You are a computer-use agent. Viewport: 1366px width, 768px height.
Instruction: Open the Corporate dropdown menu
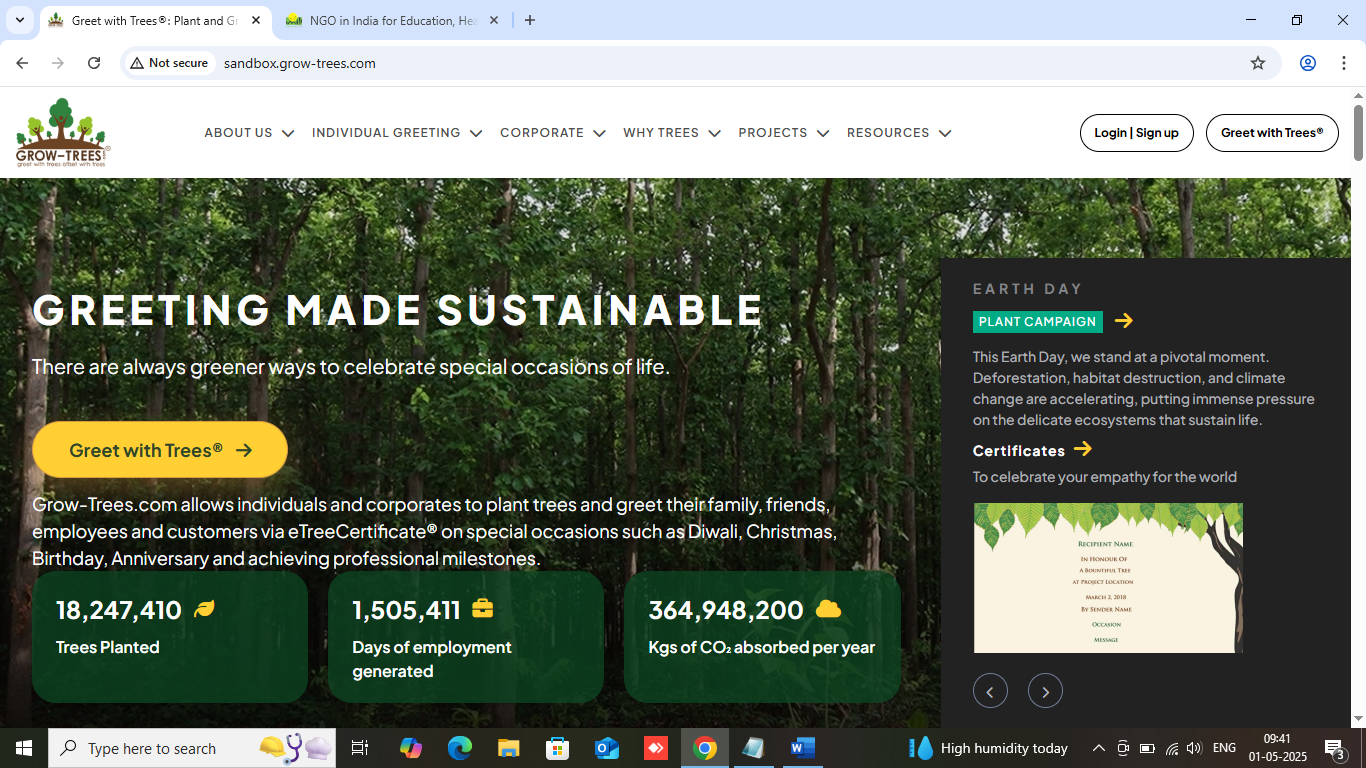point(552,133)
